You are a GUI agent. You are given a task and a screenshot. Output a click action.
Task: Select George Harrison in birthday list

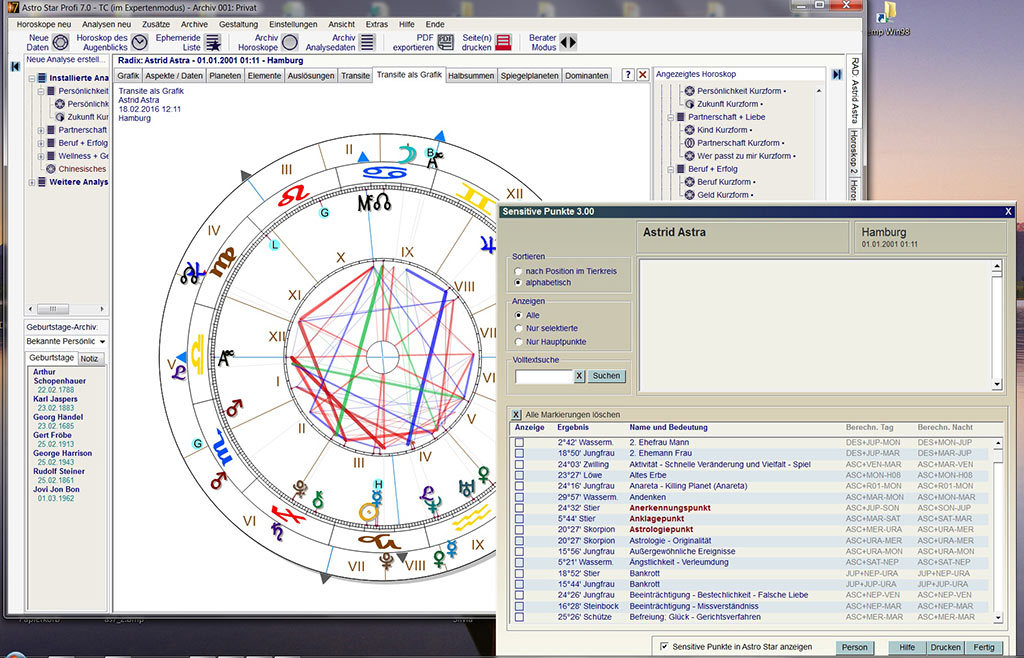click(63, 453)
